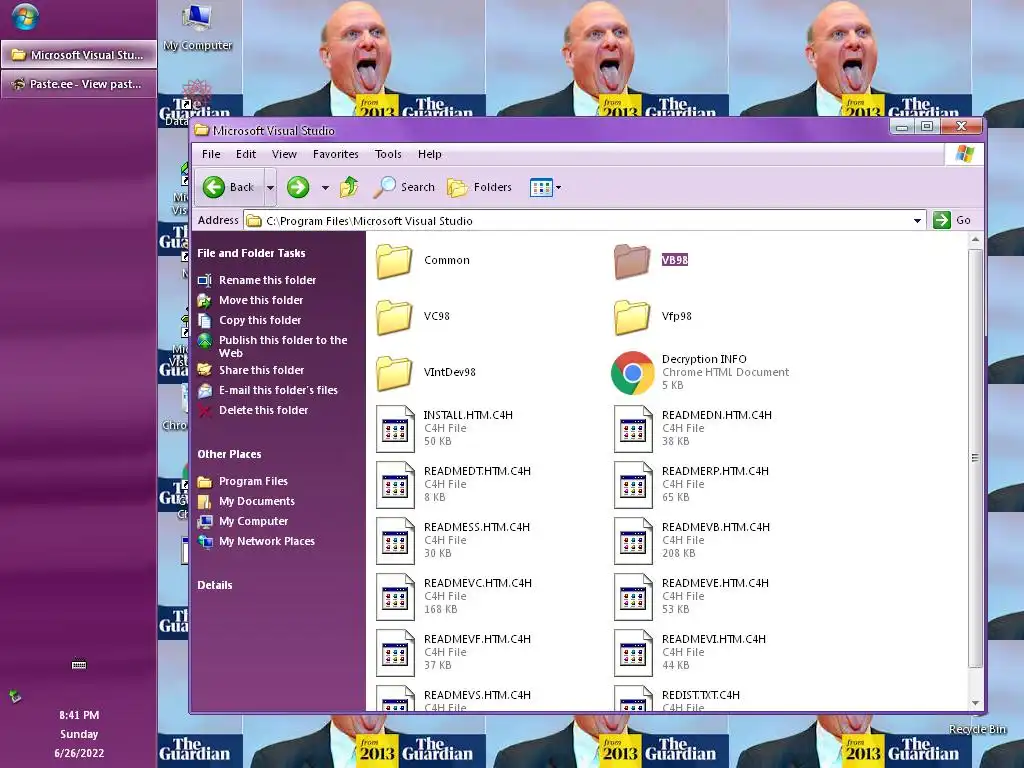Expand the Views dropdown arrow

[558, 188]
